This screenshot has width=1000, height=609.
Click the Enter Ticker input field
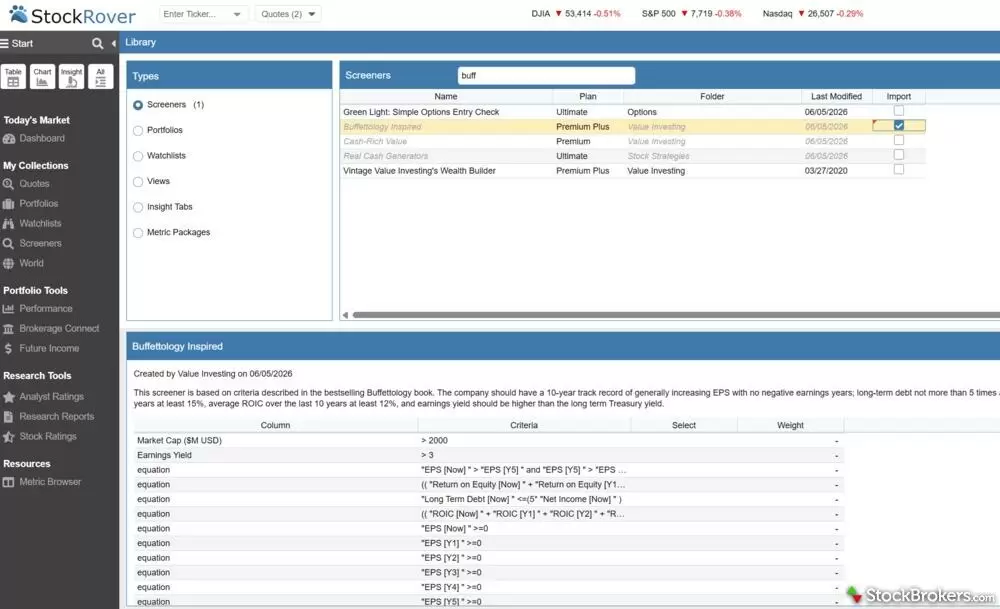(195, 14)
